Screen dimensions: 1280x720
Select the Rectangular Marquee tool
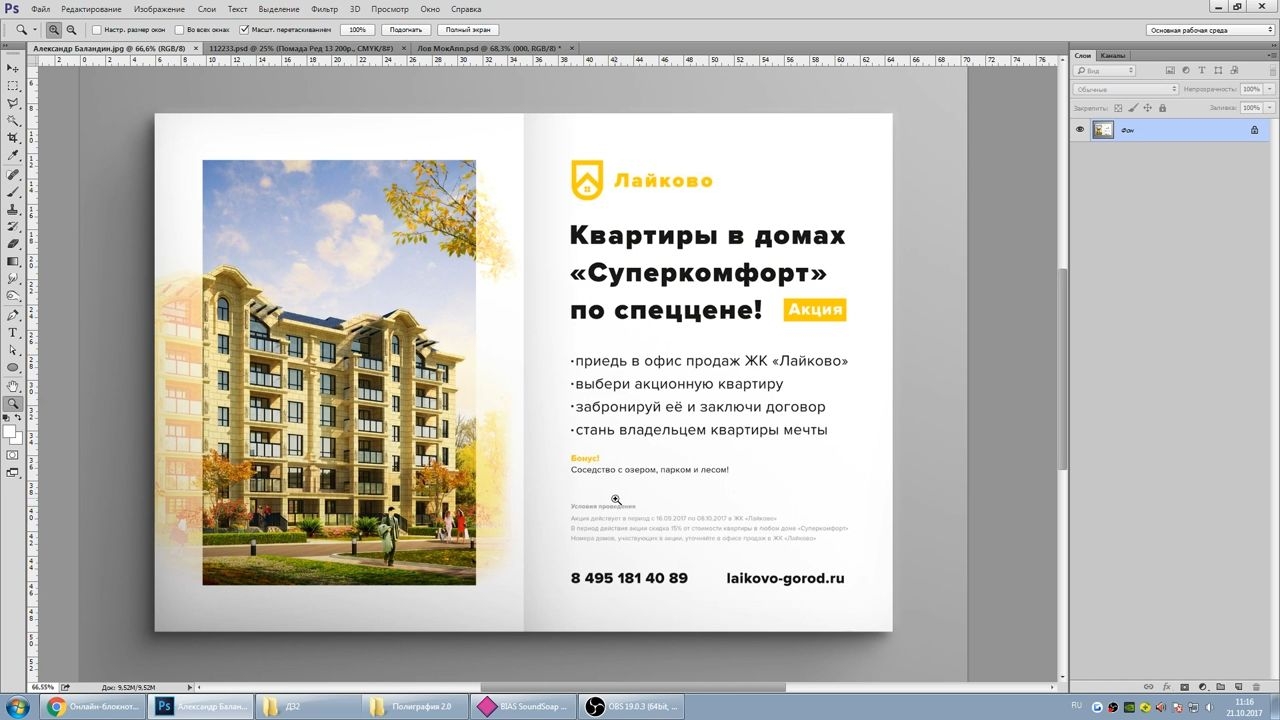(x=13, y=85)
